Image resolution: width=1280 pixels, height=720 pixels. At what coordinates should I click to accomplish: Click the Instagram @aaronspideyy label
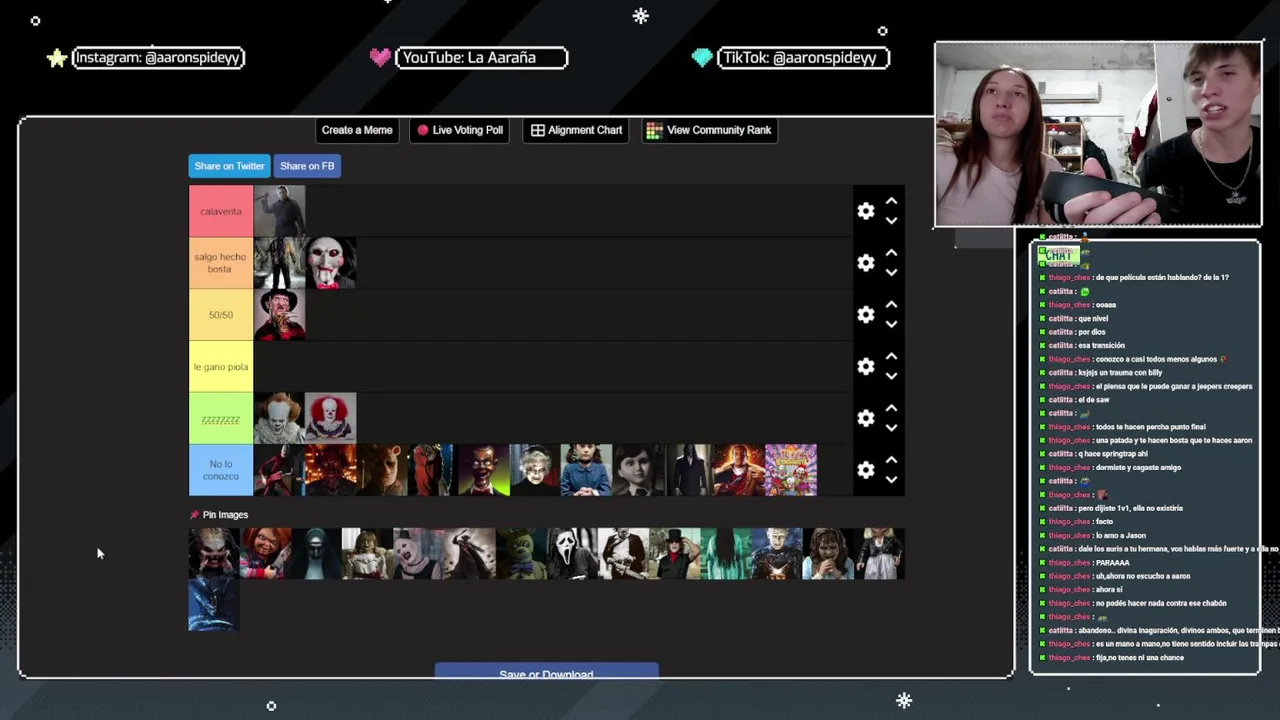[158, 58]
